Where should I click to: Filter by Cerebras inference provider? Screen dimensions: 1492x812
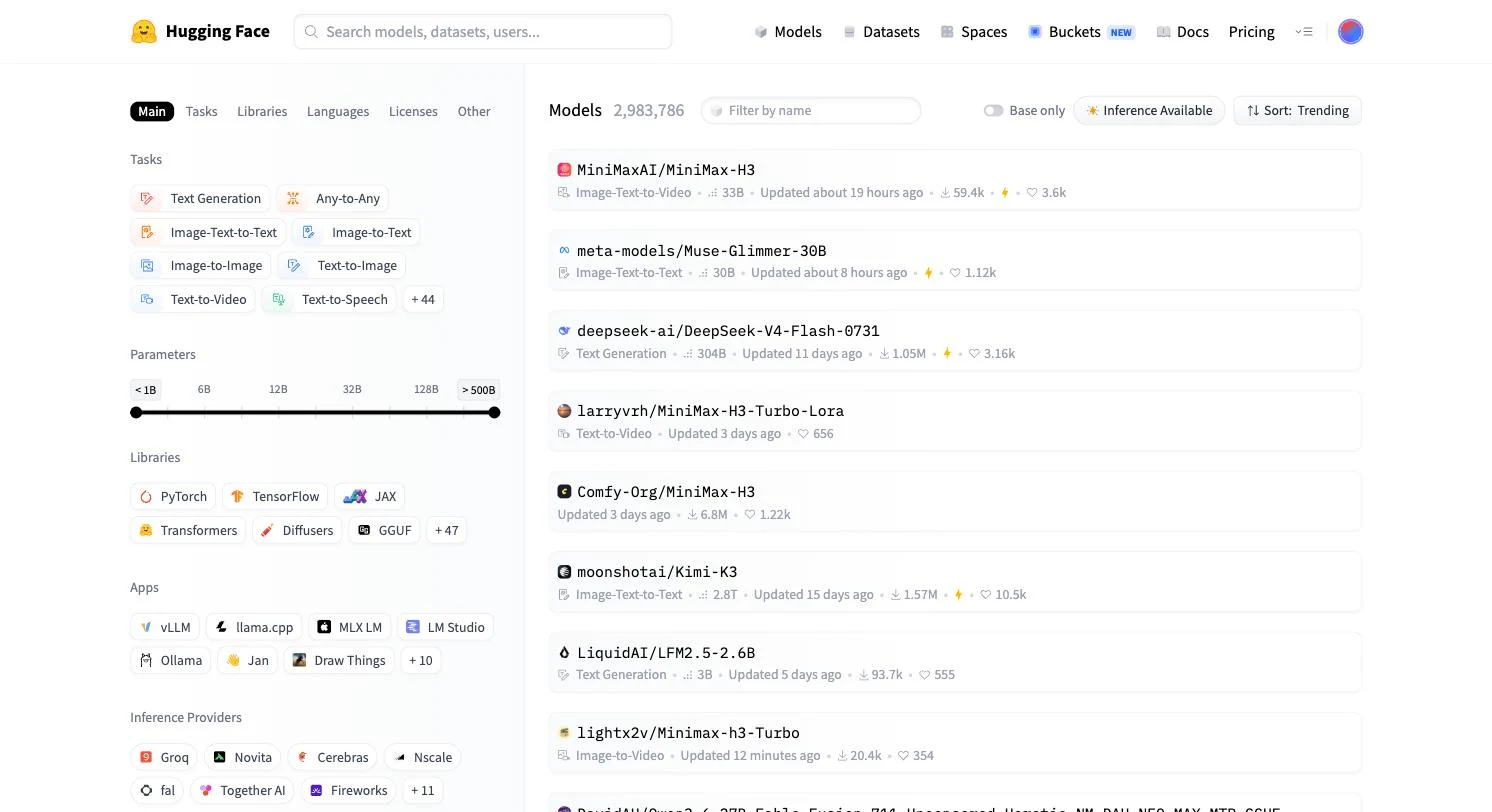(x=333, y=757)
